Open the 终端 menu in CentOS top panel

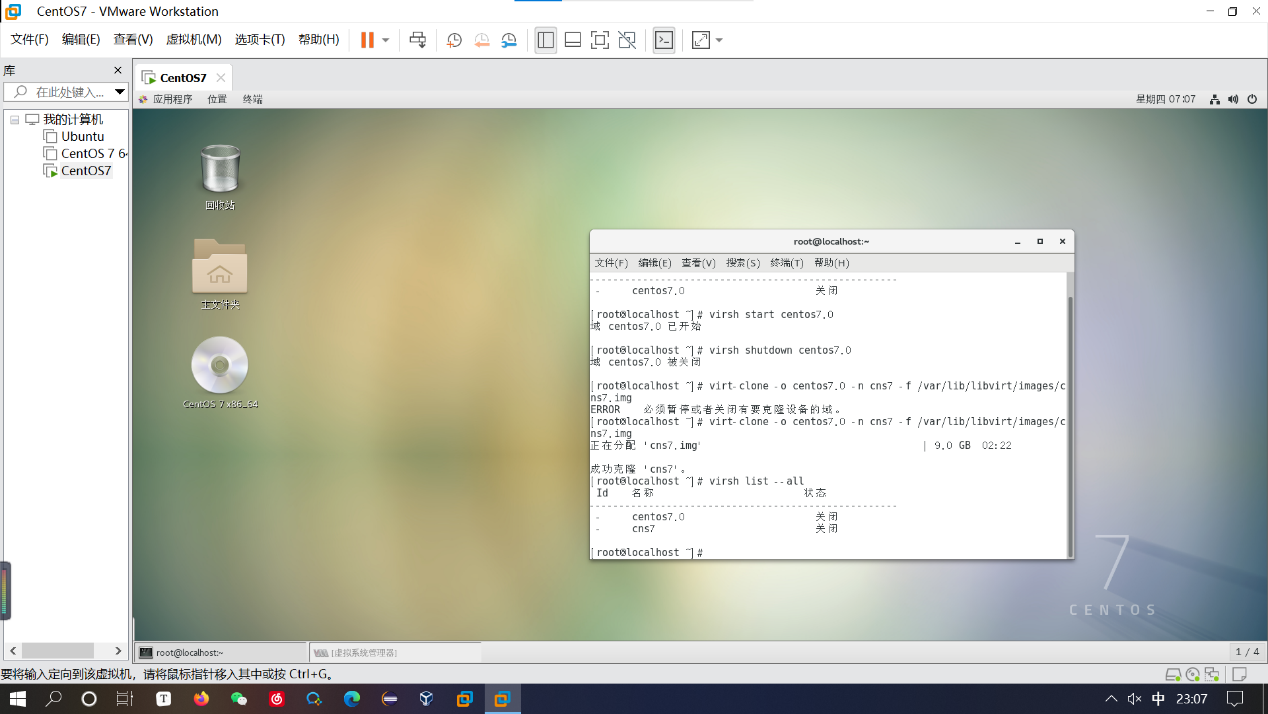(253, 99)
